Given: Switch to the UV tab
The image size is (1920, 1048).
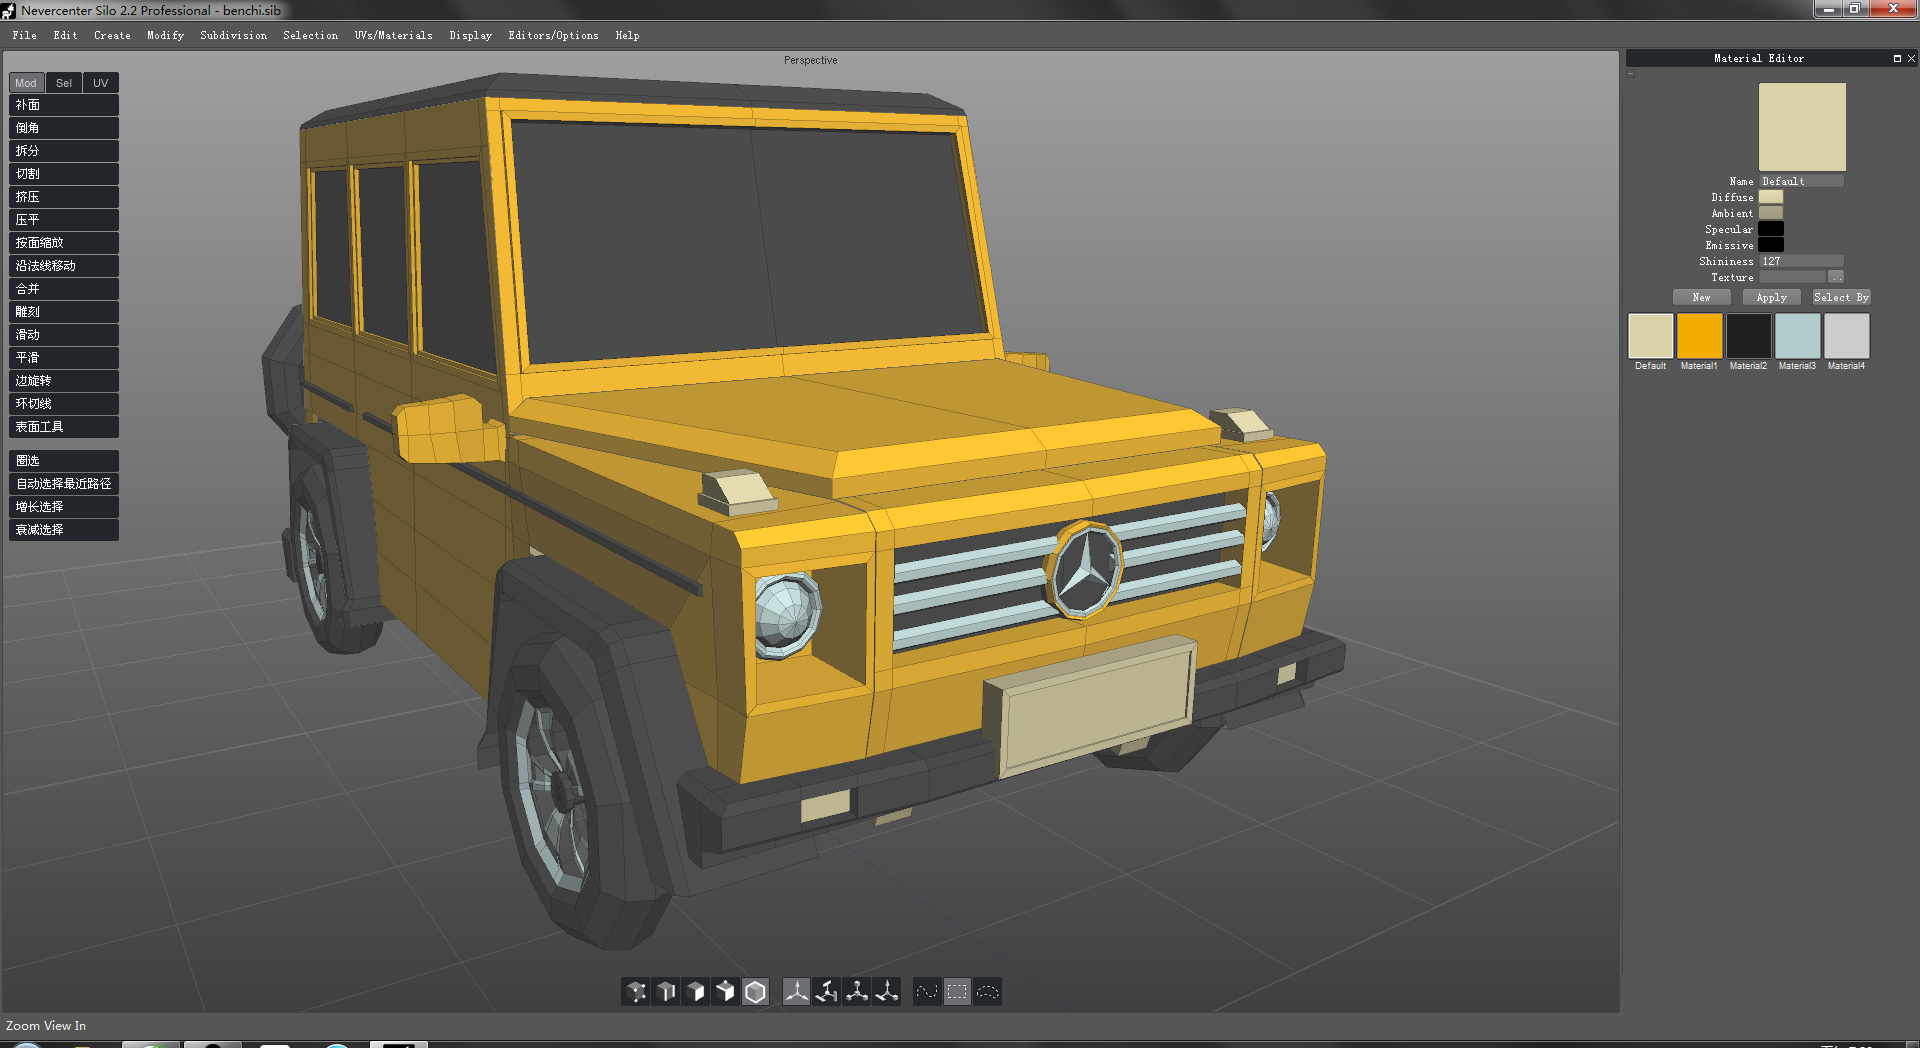Looking at the screenshot, I should pyautogui.click(x=101, y=83).
